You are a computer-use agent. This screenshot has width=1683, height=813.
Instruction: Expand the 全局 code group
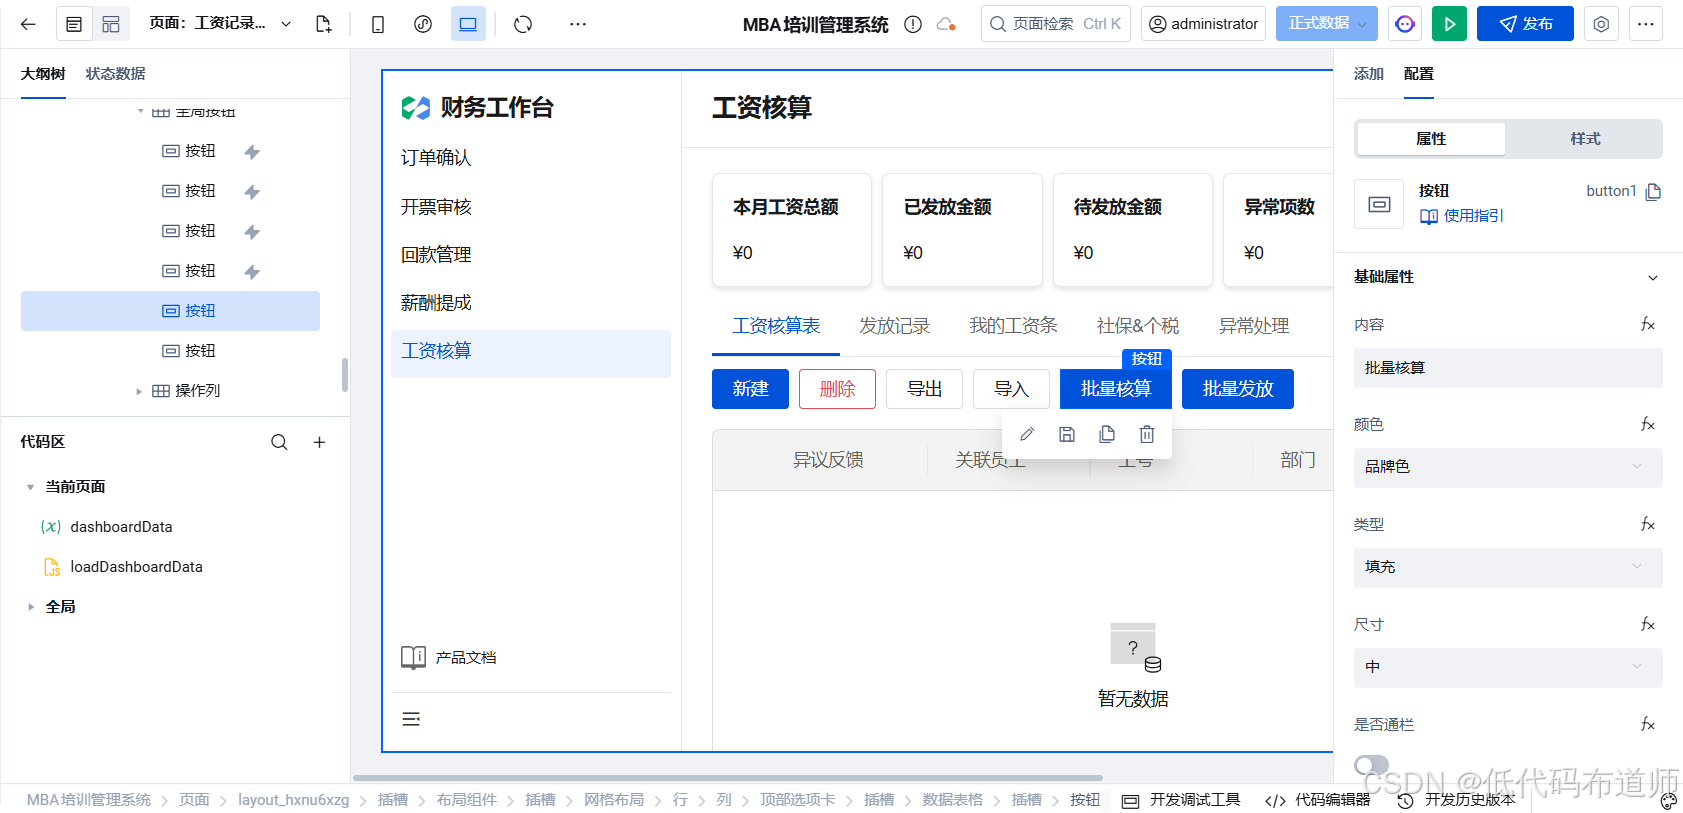point(30,607)
